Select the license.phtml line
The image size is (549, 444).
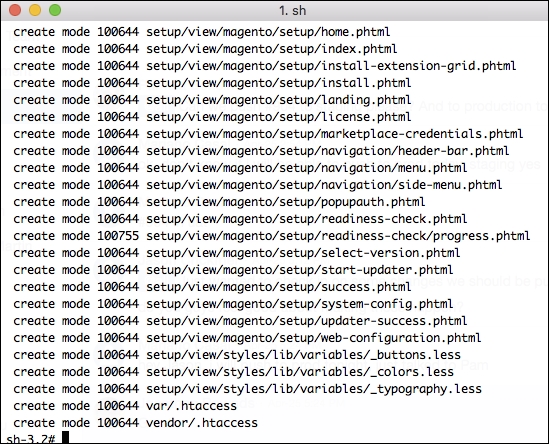tap(212, 117)
